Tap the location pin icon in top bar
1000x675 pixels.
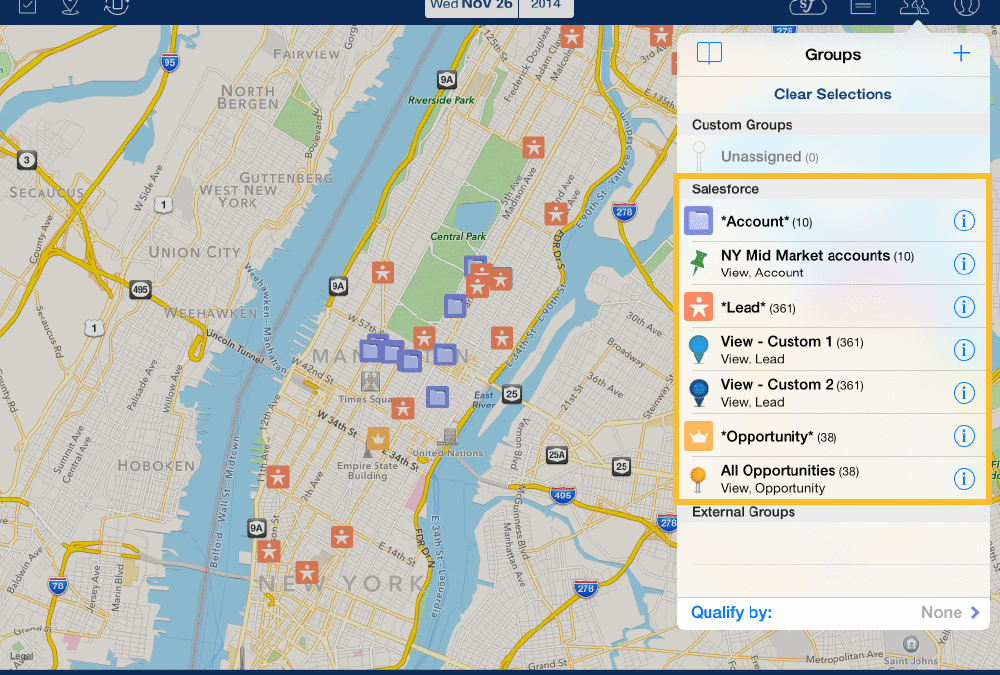click(70, 6)
